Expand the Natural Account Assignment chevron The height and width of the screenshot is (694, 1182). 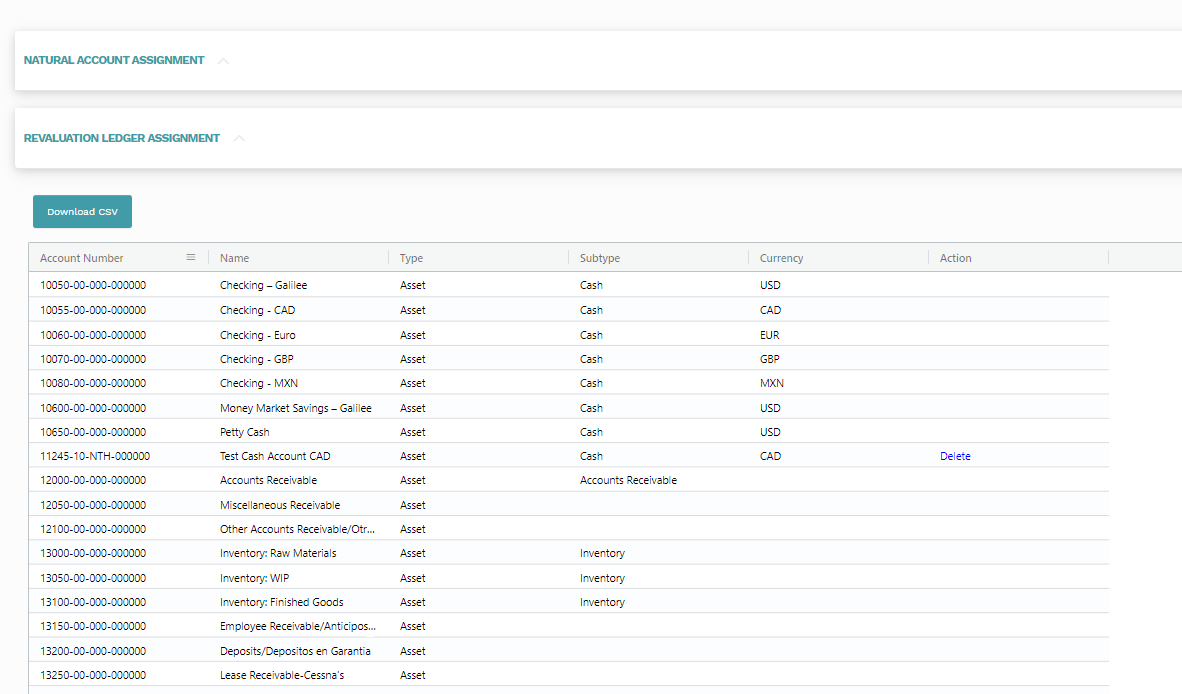pyautogui.click(x=223, y=61)
